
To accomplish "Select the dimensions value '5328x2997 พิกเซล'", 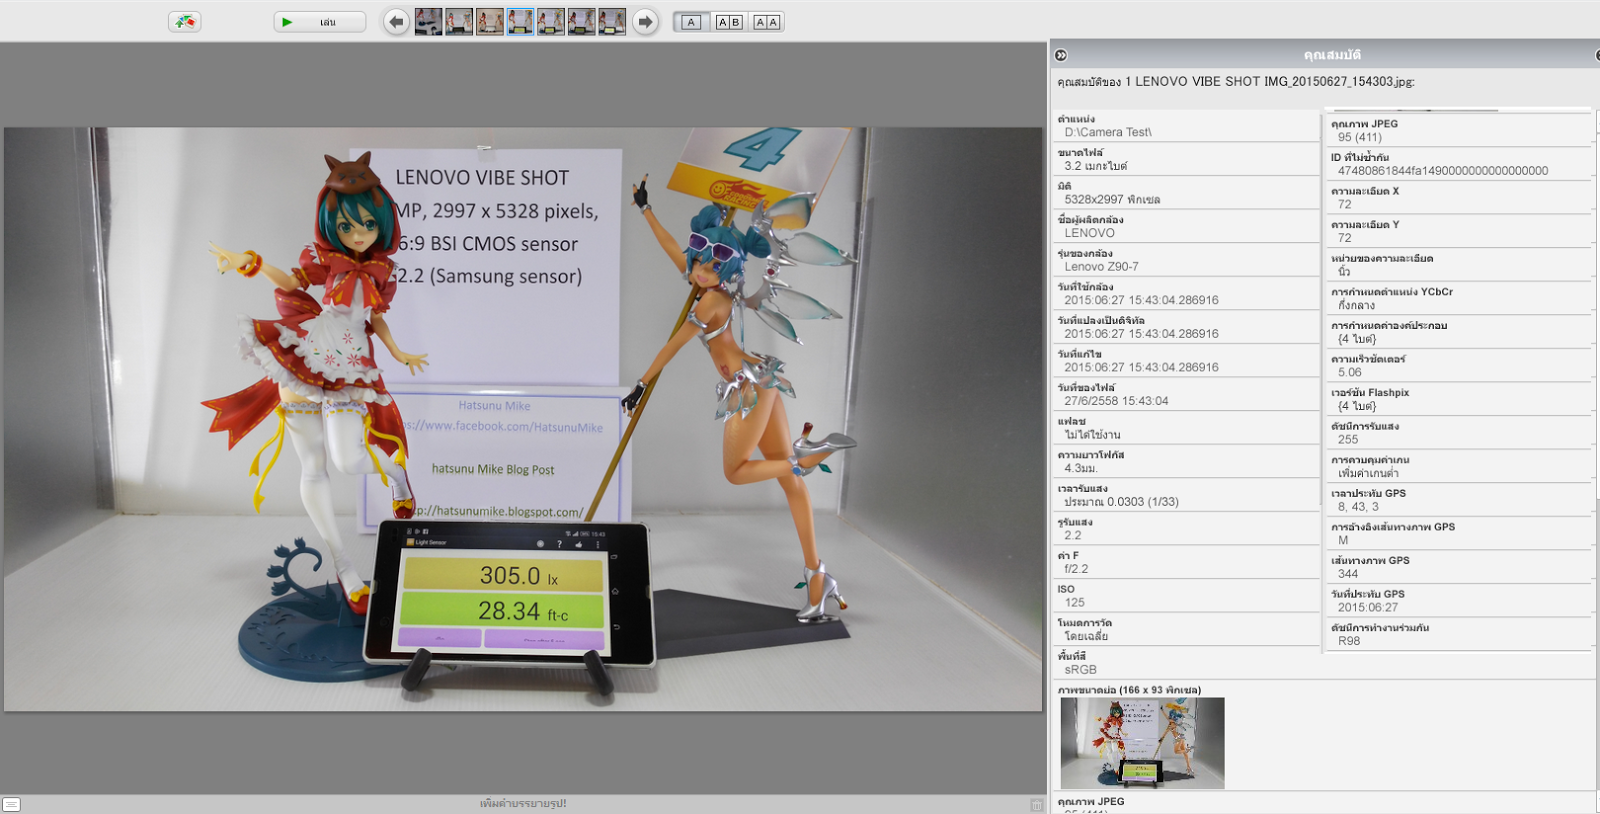I will pos(1112,199).
